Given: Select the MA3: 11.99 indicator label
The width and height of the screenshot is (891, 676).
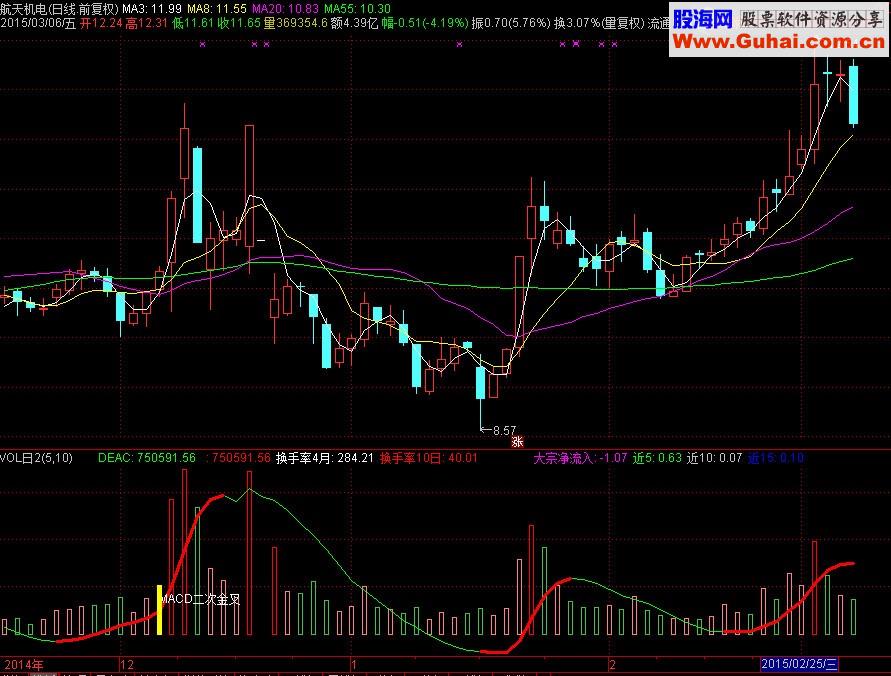Looking at the screenshot, I should coord(152,9).
